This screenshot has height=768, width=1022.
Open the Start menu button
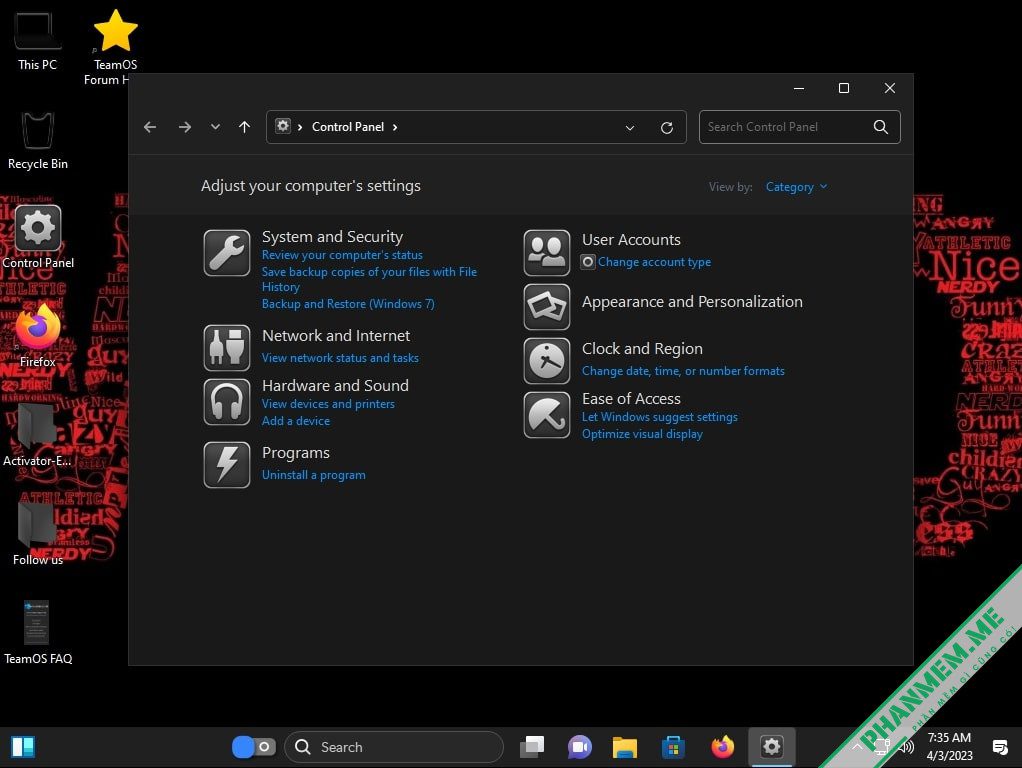pos(23,747)
